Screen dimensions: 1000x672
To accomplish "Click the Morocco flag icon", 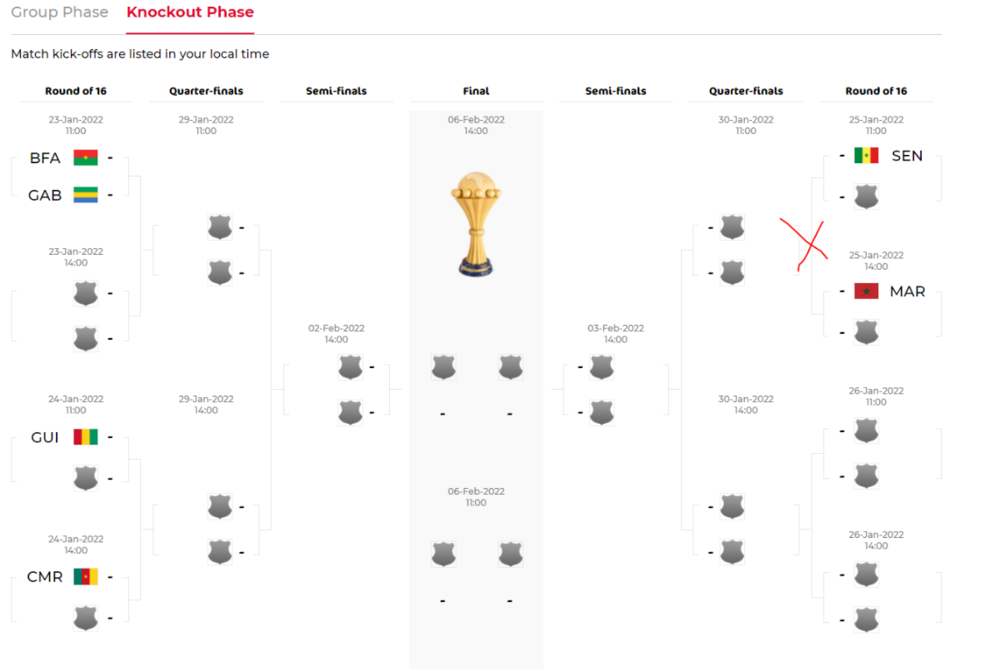I will (866, 291).
